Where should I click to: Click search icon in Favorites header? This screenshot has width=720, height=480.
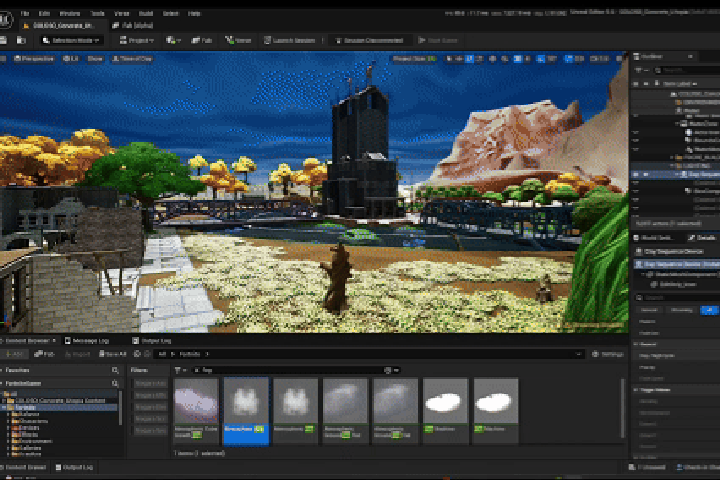pyautogui.click(x=115, y=370)
